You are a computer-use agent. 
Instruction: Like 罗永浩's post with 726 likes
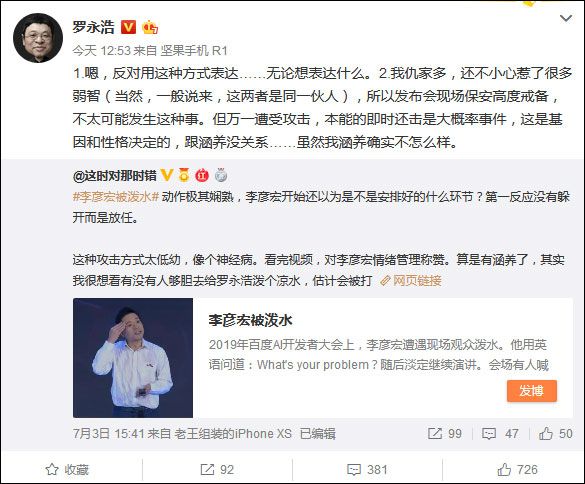point(517,469)
